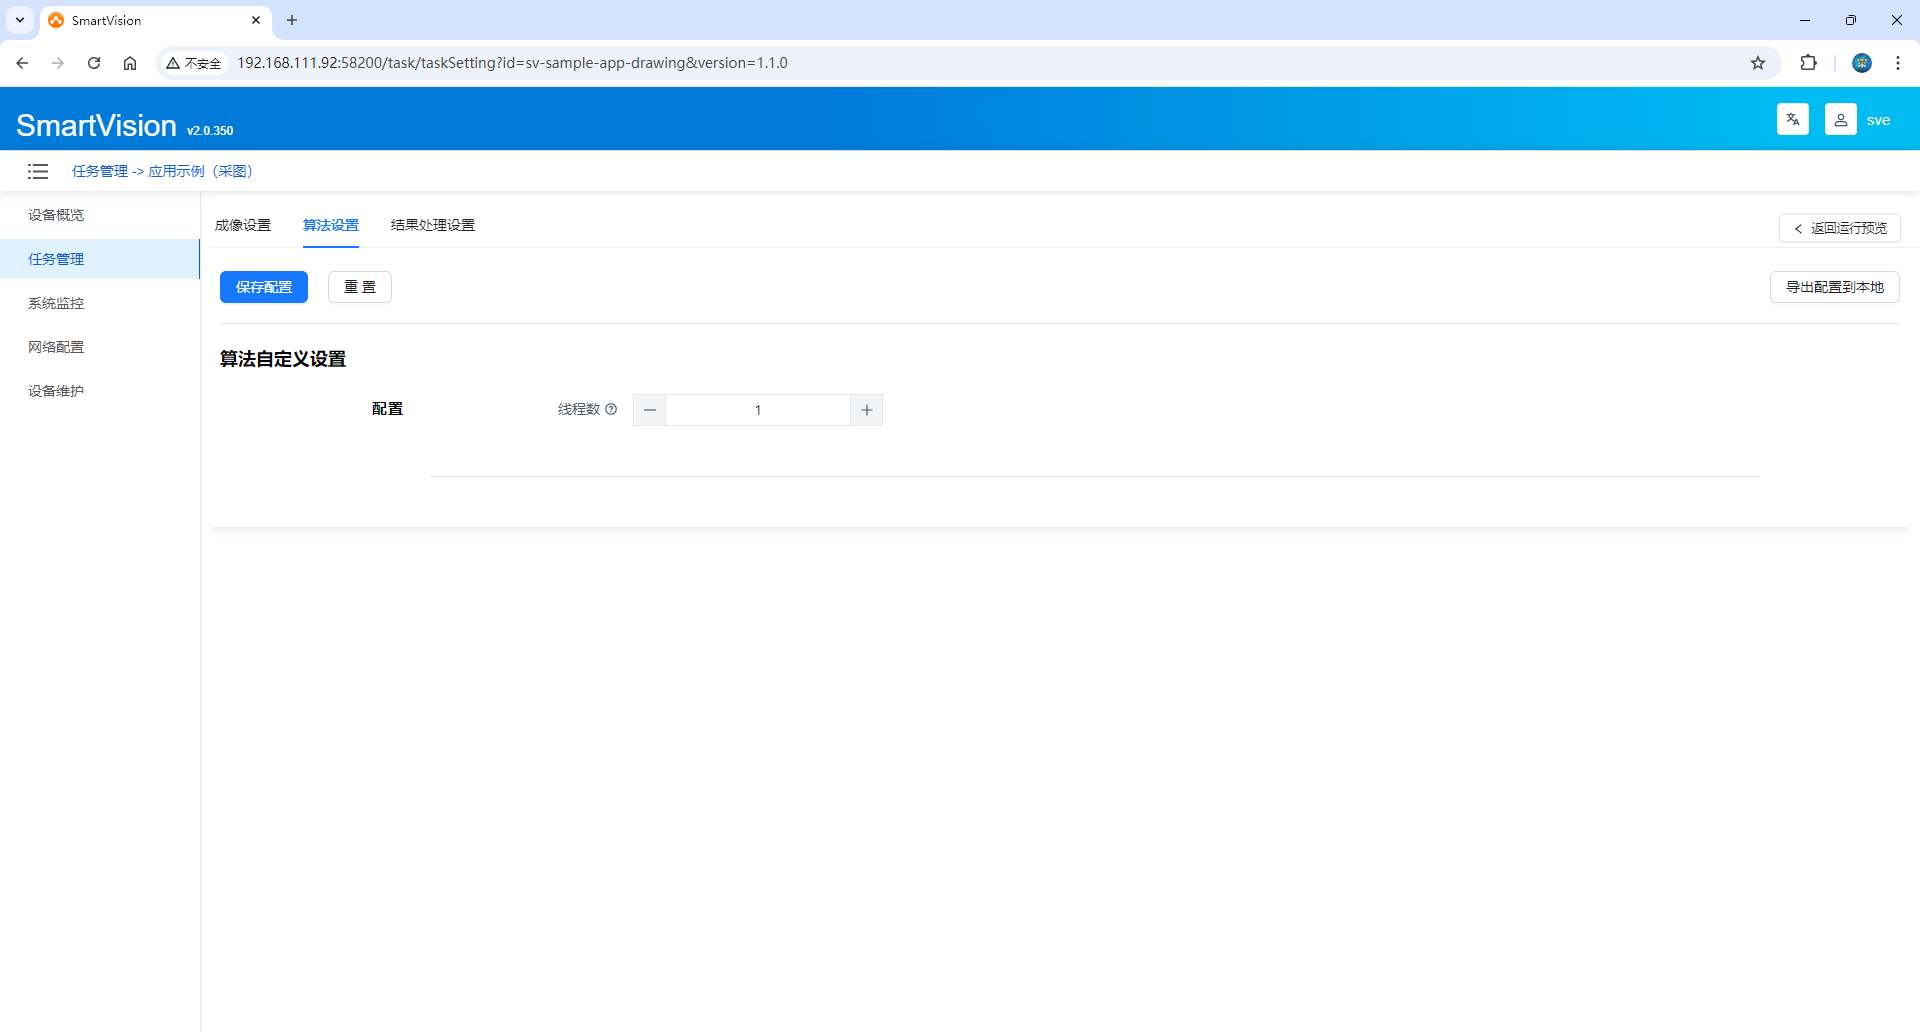Screen dimensions: 1920x1032
Task: Click 导出配置到本地 button
Action: 1835,287
